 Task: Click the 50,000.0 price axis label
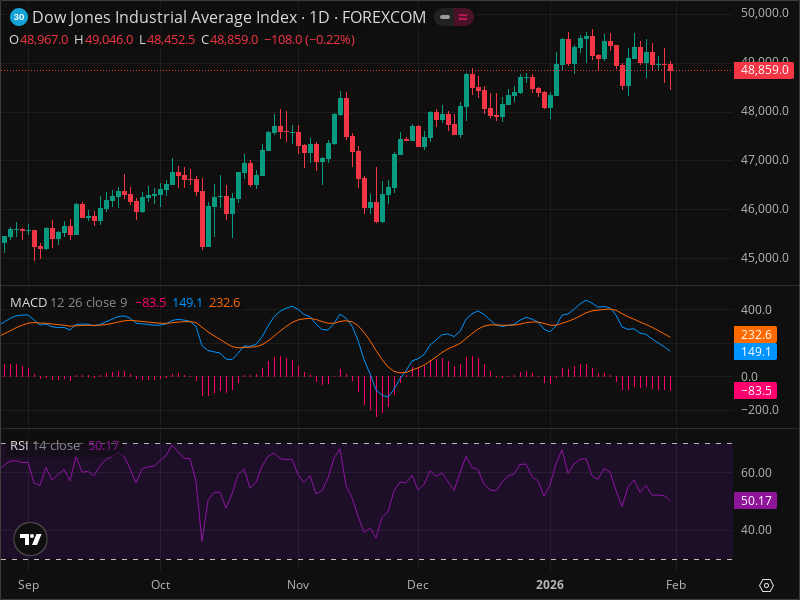point(764,13)
